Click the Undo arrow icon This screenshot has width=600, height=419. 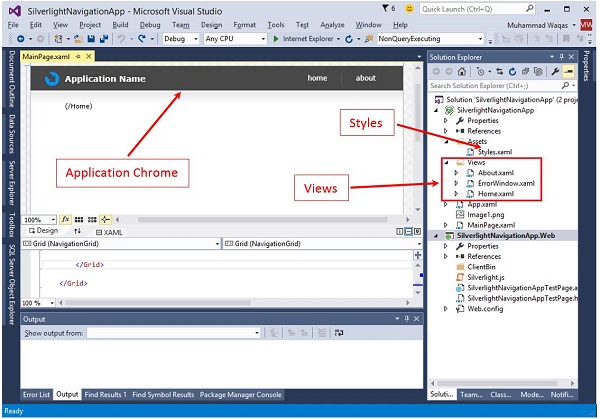click(x=121, y=39)
